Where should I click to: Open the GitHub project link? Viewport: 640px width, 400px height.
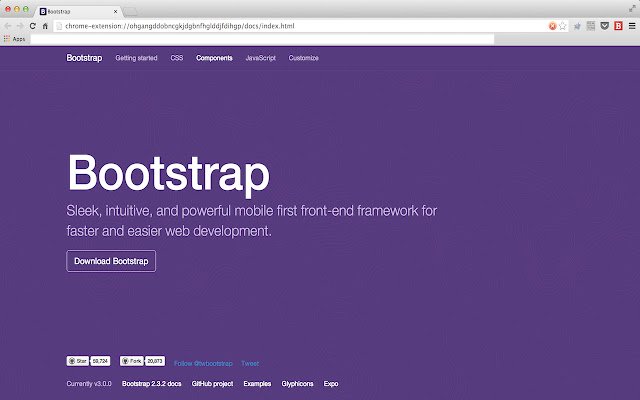pyautogui.click(x=212, y=384)
